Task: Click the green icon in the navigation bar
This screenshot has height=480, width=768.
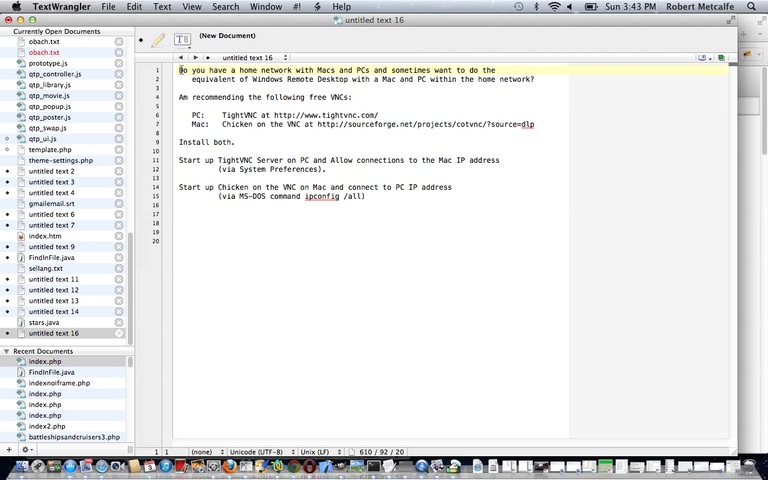Action: point(721,58)
